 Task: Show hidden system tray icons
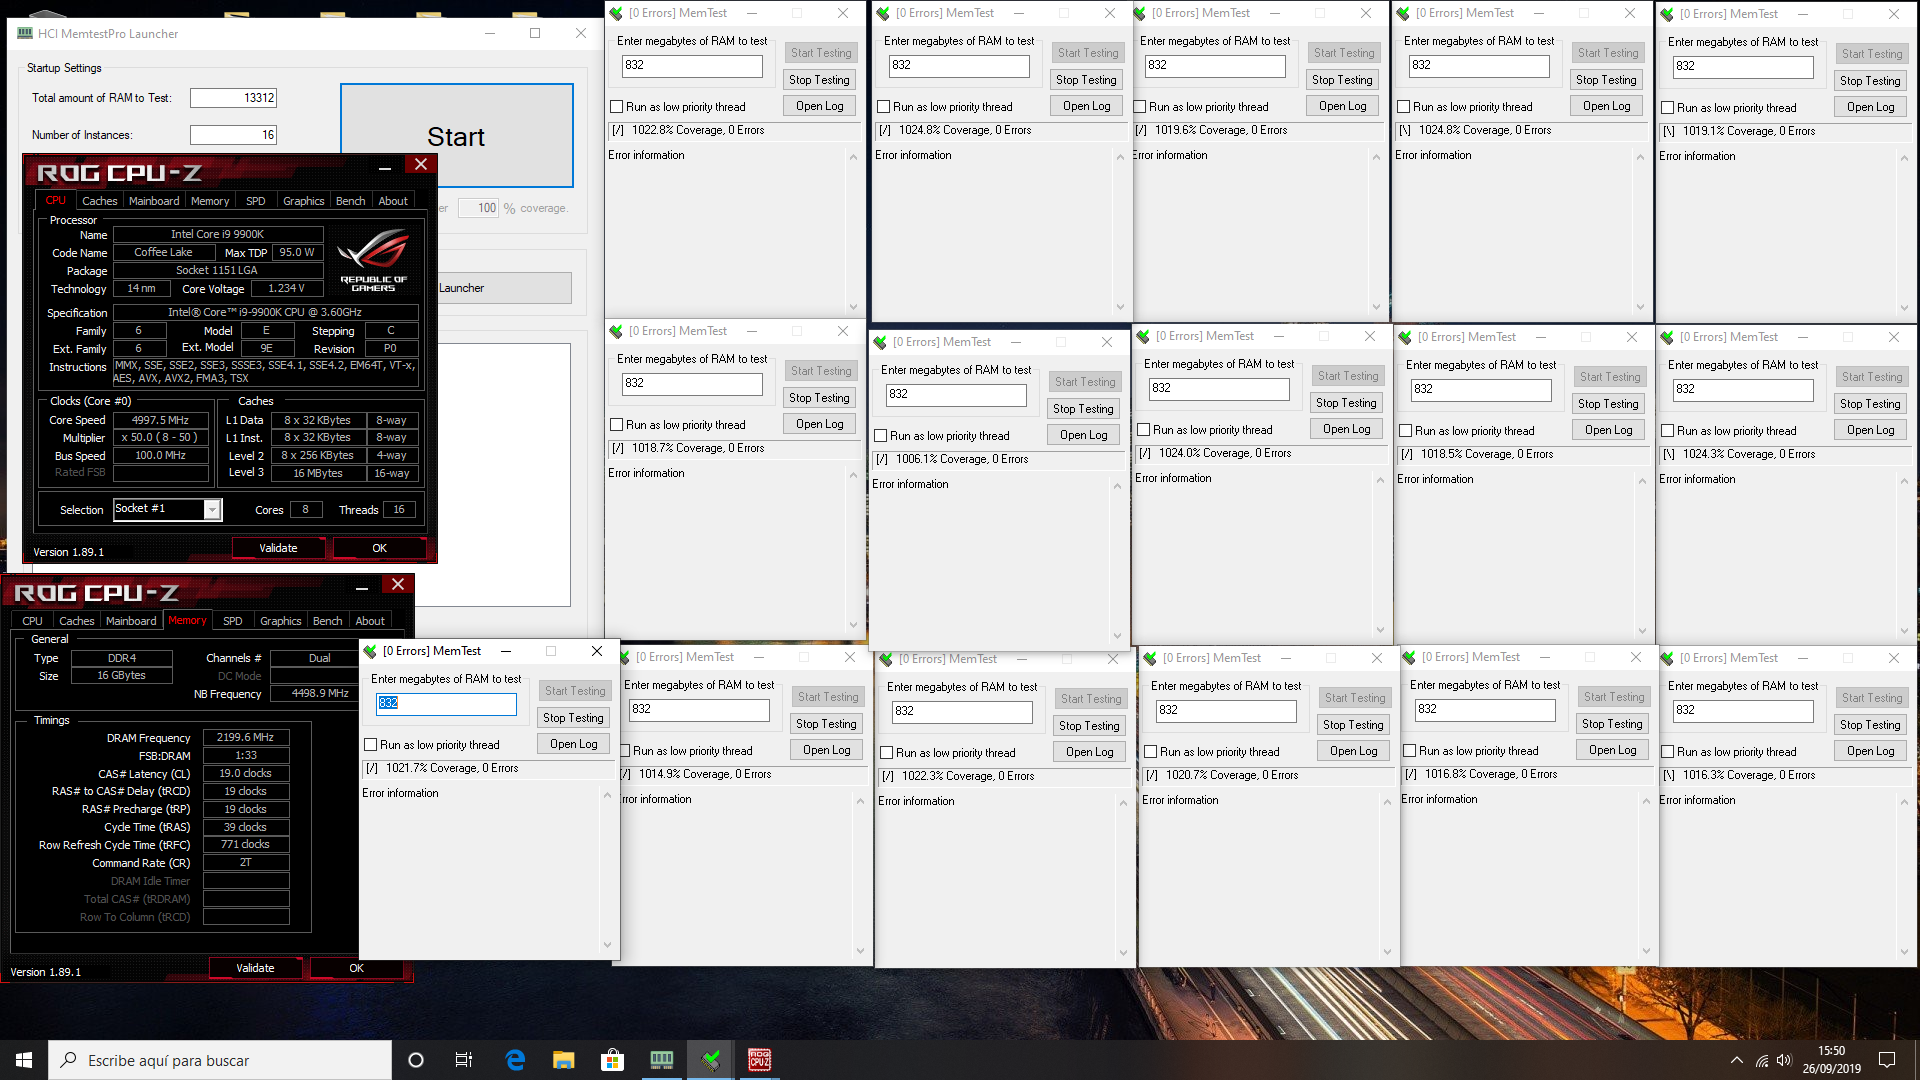[x=1736, y=1060]
